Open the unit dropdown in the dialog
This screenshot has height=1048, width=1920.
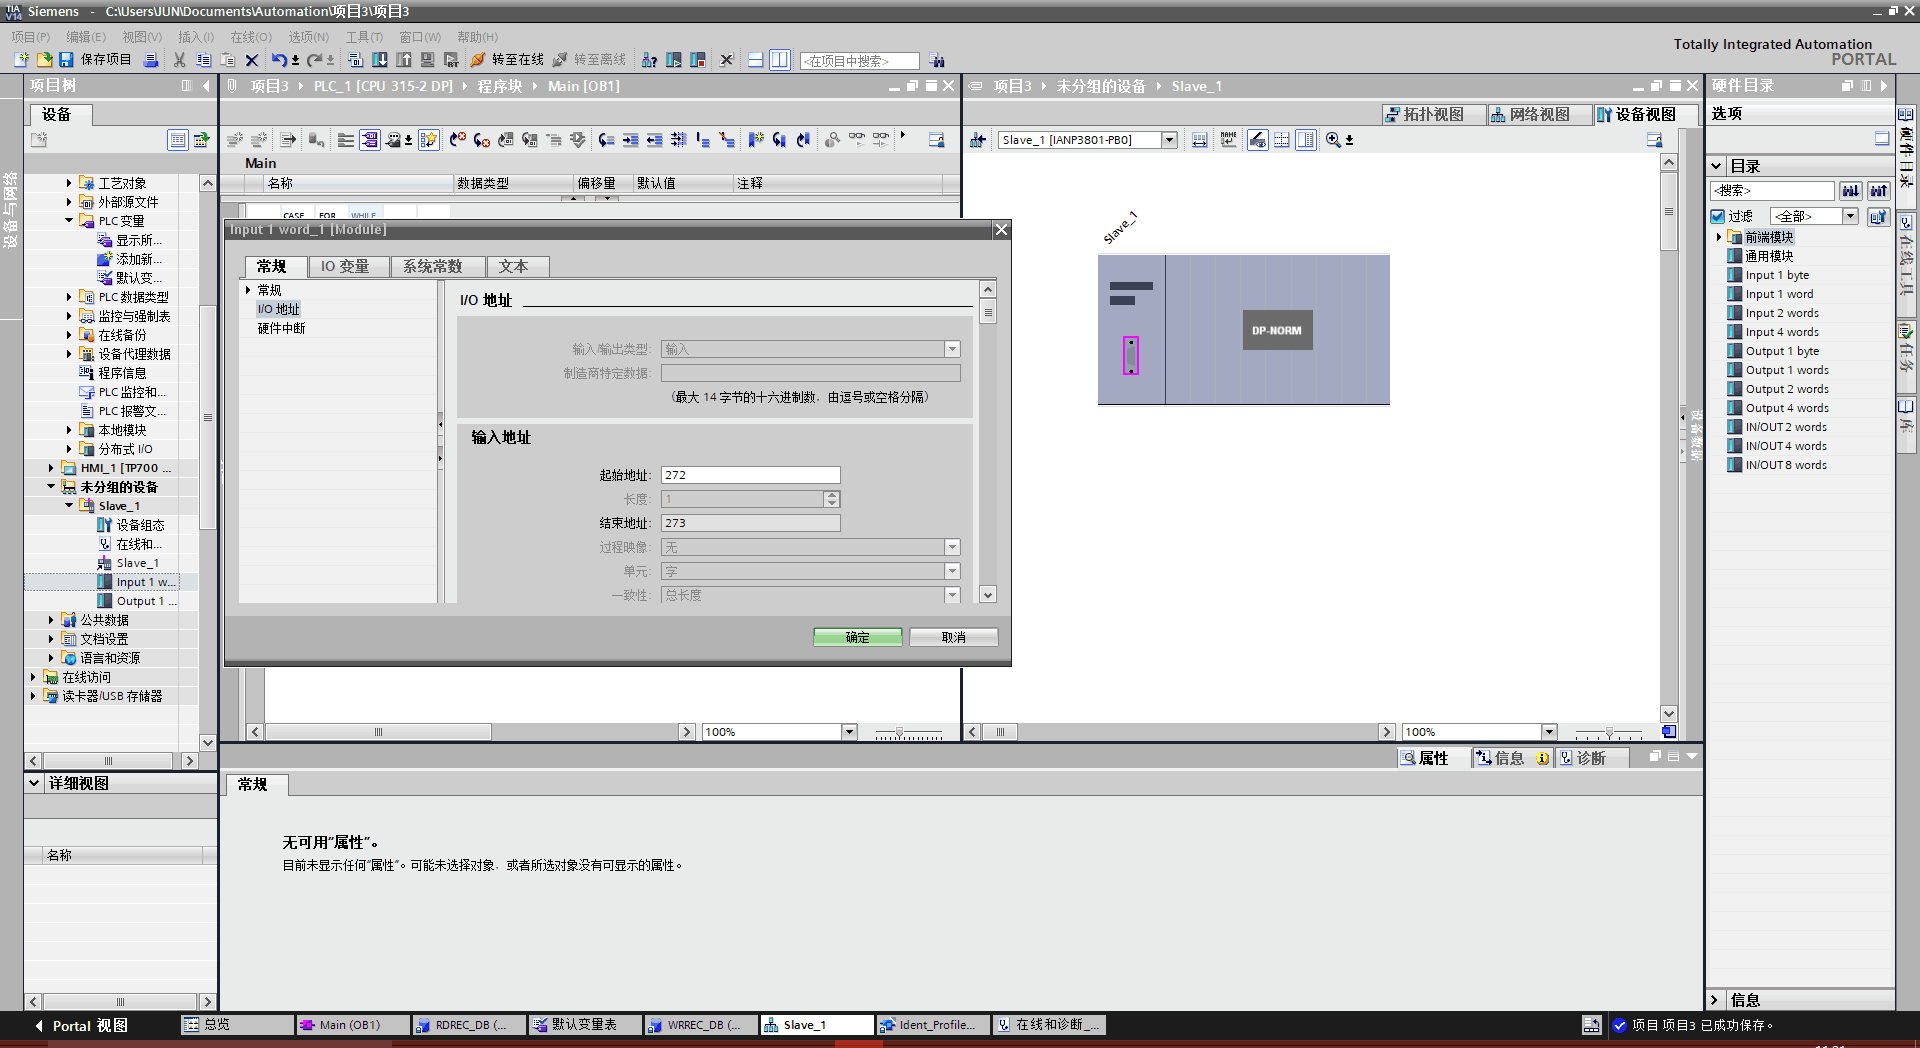[952, 571]
